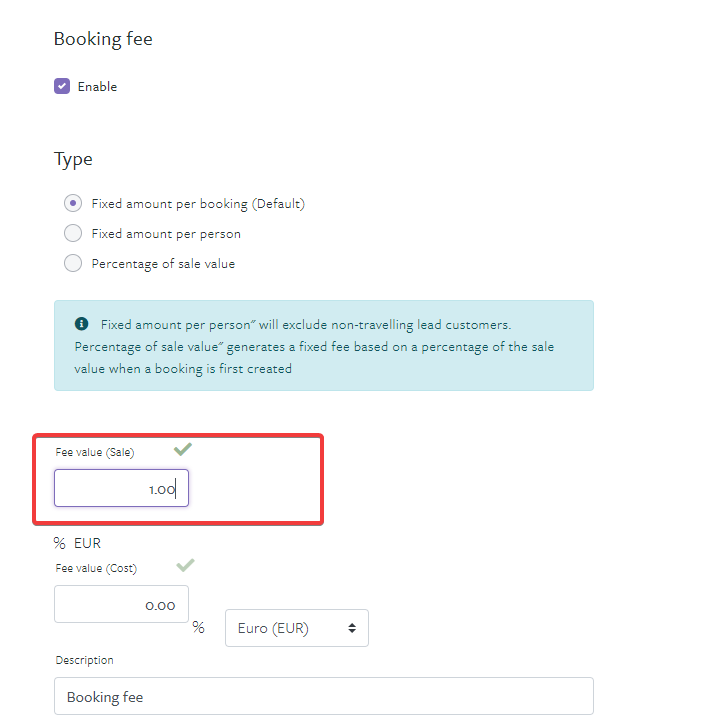The height and width of the screenshot is (727, 724).
Task: Click the Booking fee section heading
Action: point(103,39)
